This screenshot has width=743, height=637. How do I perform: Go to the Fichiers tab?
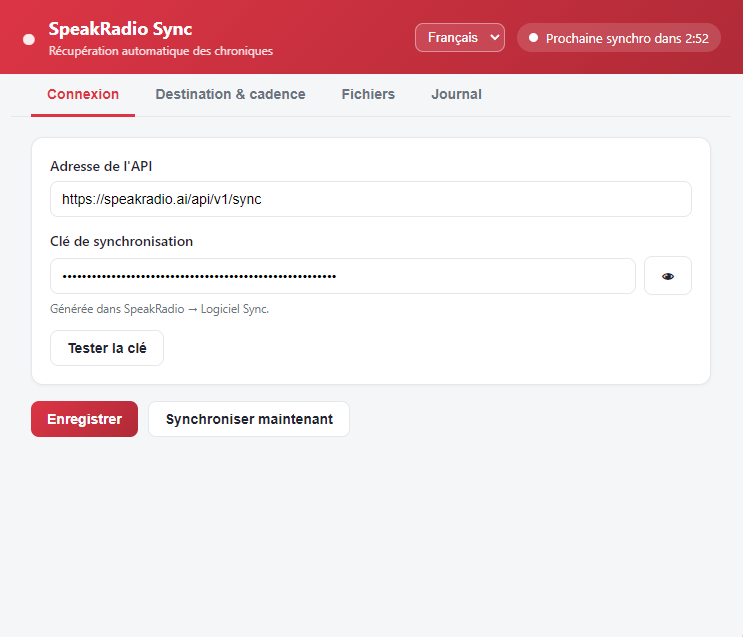(x=368, y=94)
